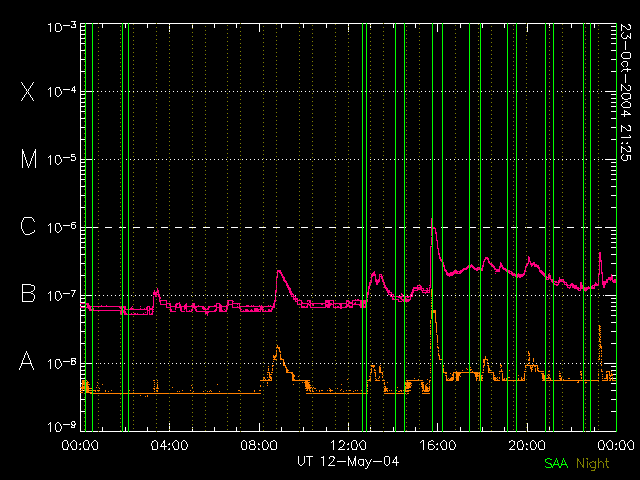Click the 20:00 time axis label

tap(527, 444)
